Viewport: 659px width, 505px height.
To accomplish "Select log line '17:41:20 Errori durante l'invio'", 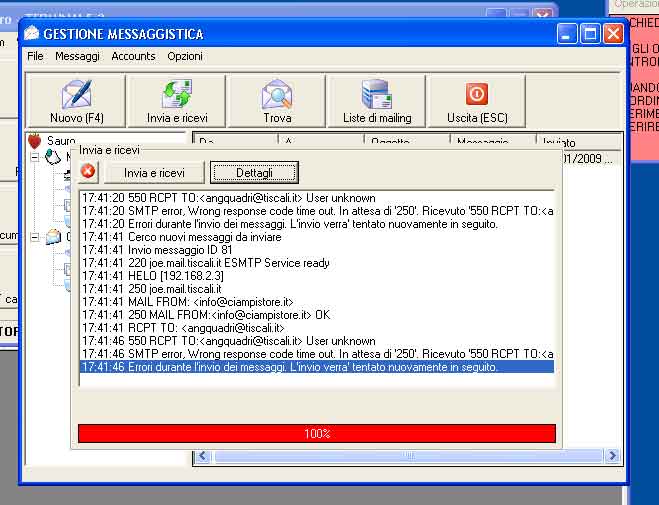I will coord(317,224).
